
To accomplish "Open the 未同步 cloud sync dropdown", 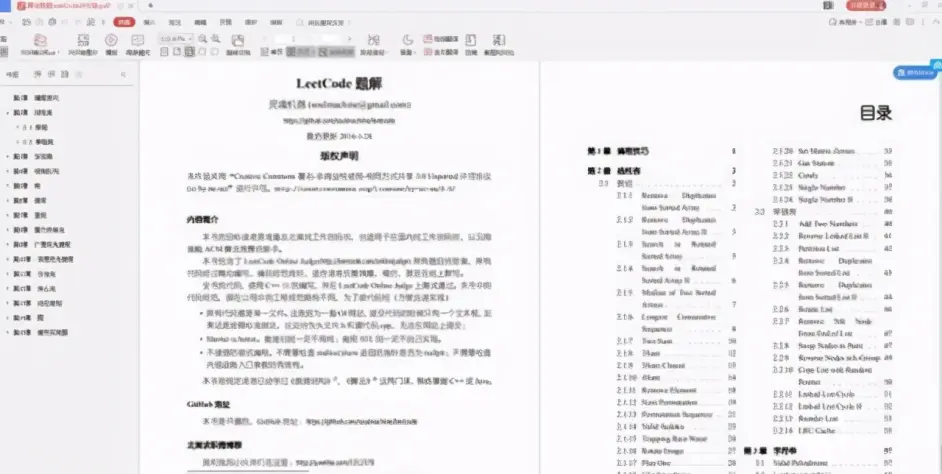I will pos(845,22).
